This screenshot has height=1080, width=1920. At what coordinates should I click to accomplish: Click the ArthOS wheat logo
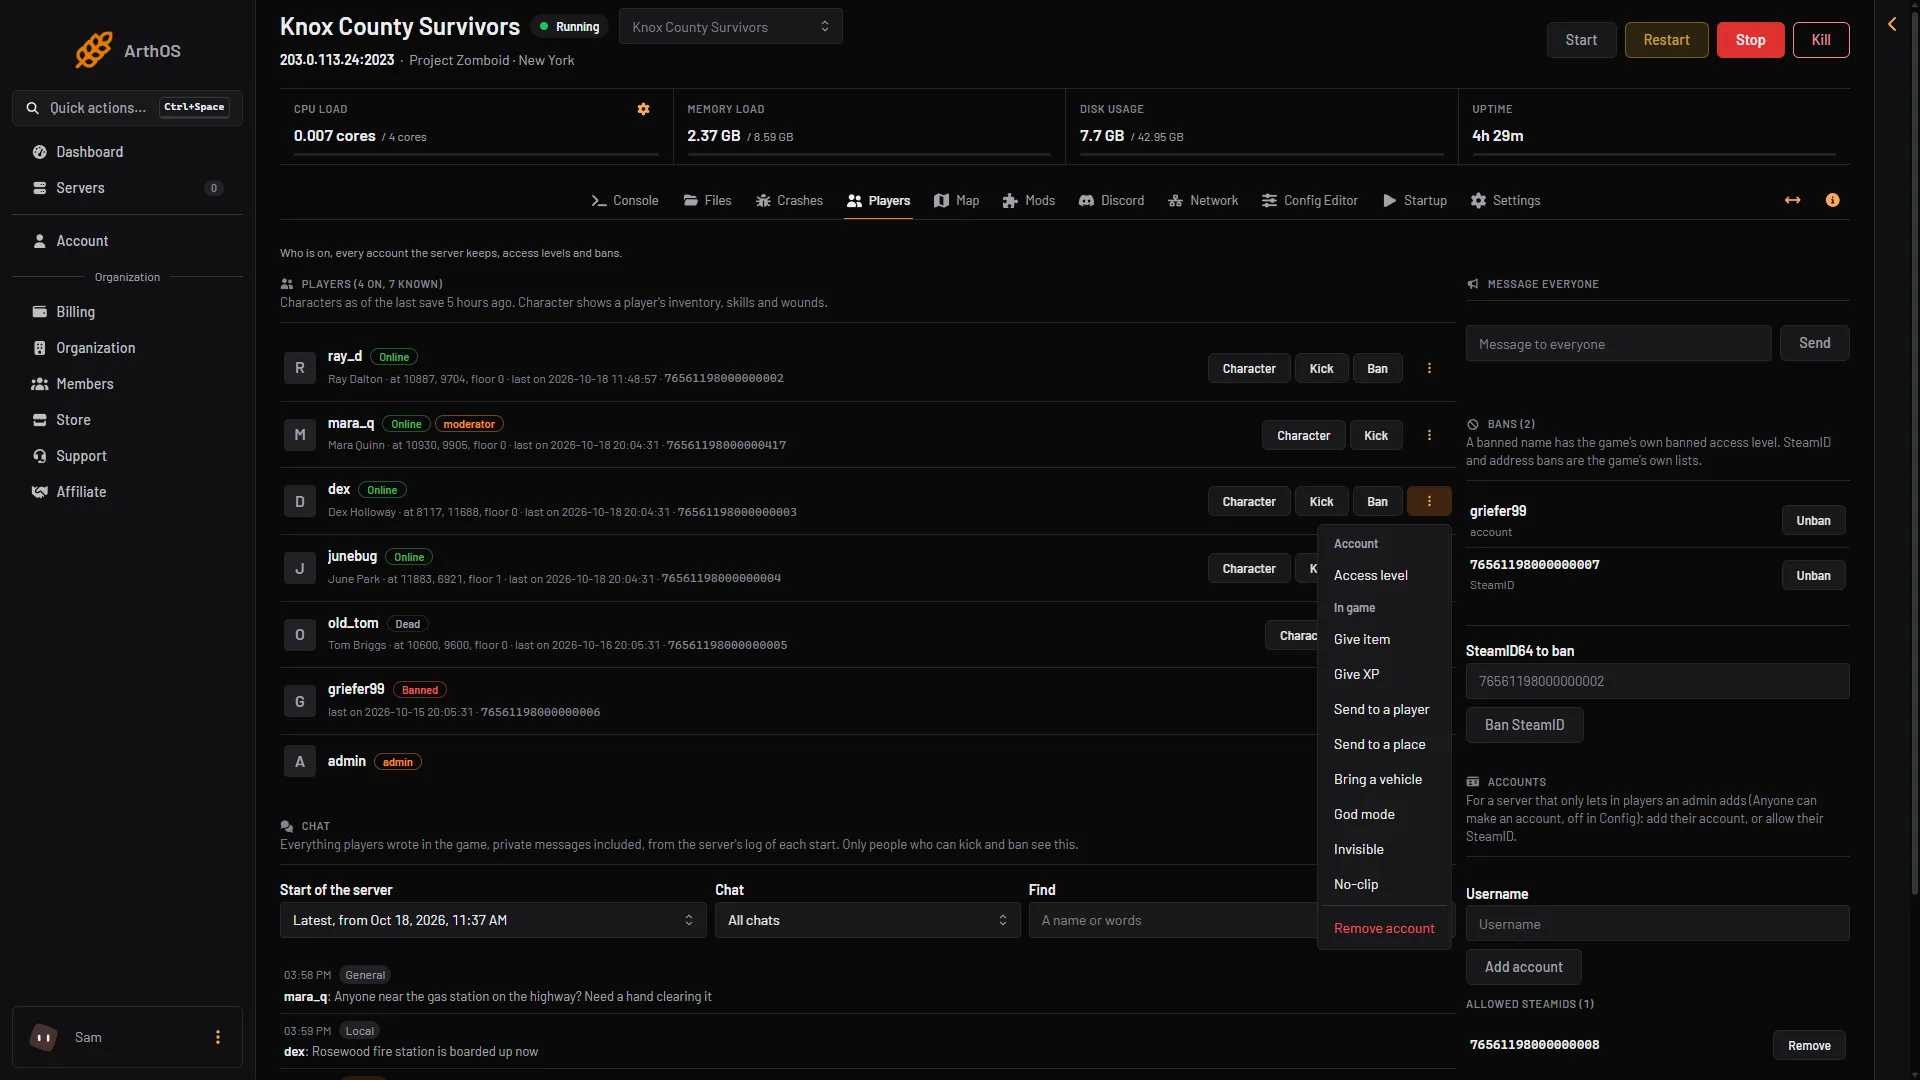(94, 50)
